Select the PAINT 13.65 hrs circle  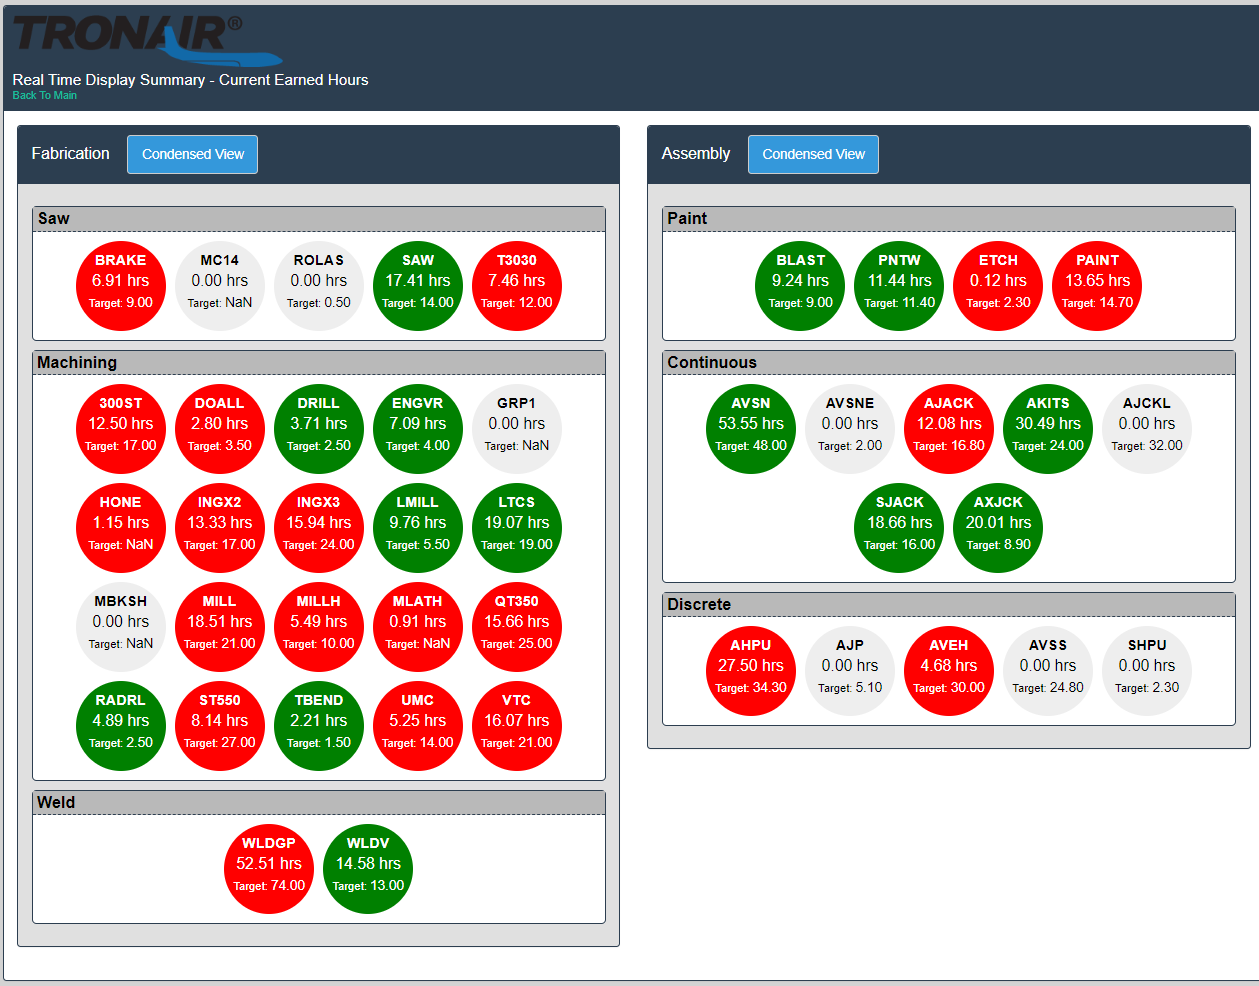coord(1098,286)
